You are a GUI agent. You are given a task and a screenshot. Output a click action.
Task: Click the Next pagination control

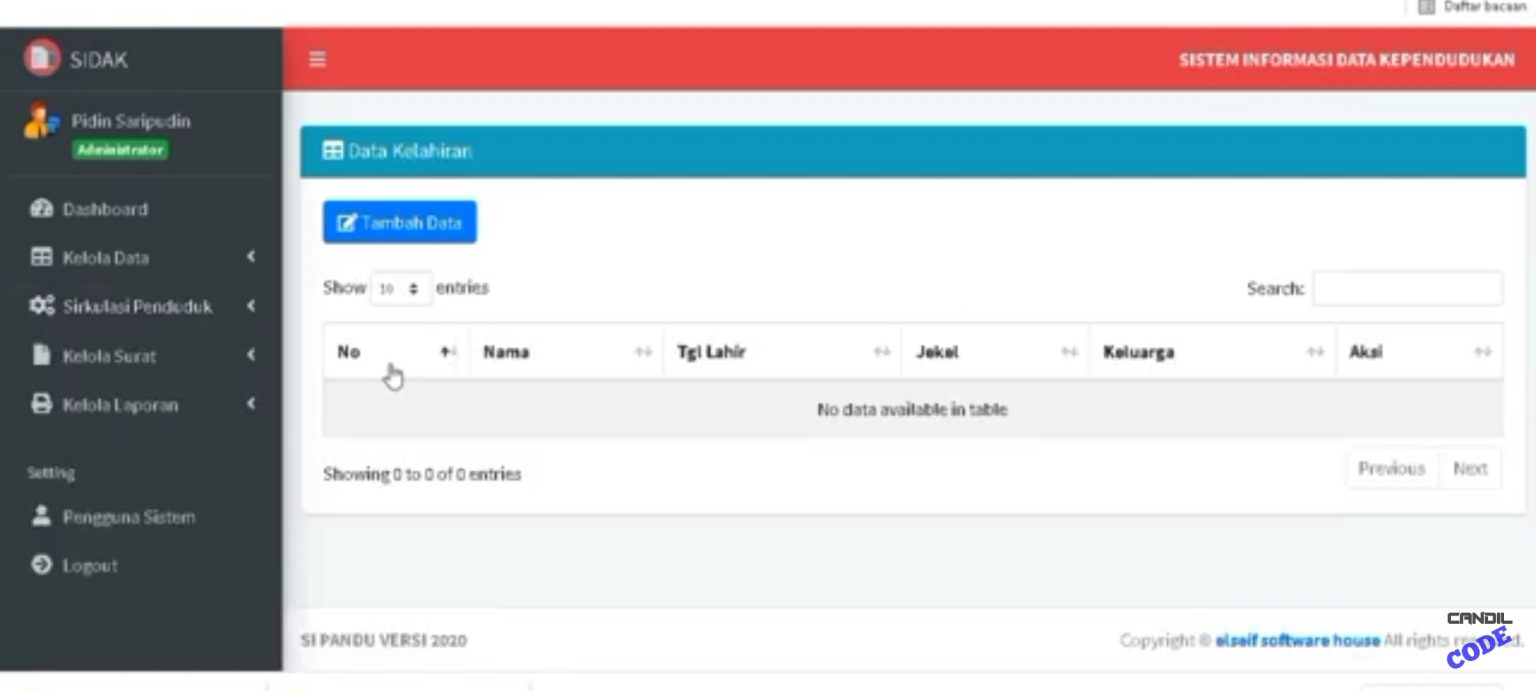(1469, 468)
